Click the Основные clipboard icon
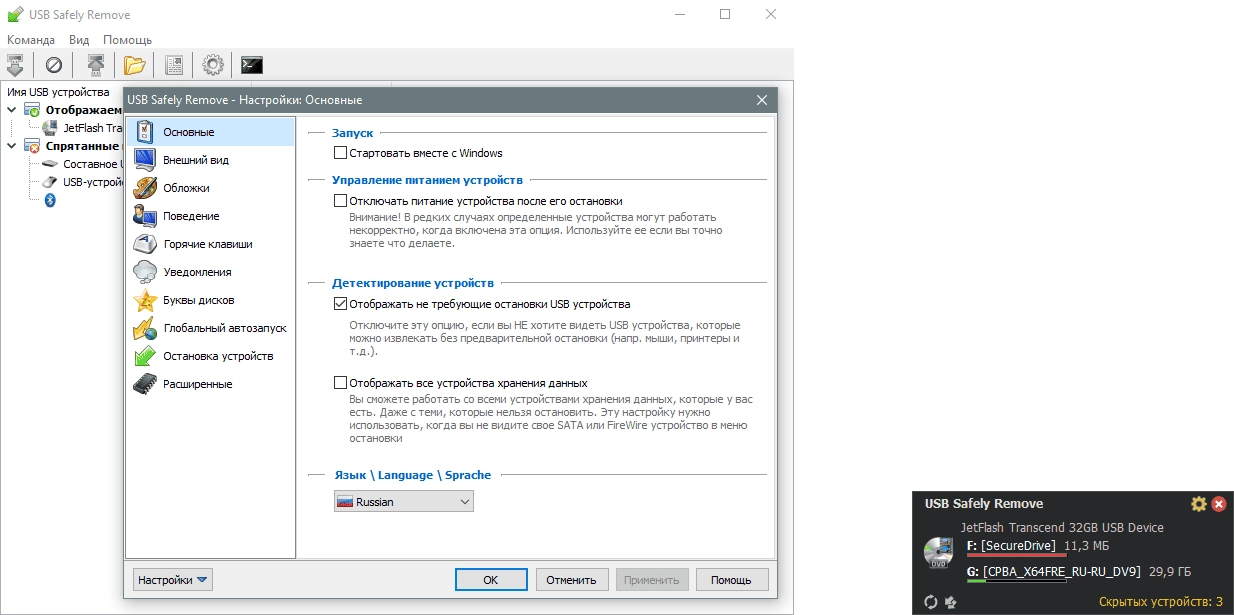The width and height of the screenshot is (1234, 615). pos(145,132)
